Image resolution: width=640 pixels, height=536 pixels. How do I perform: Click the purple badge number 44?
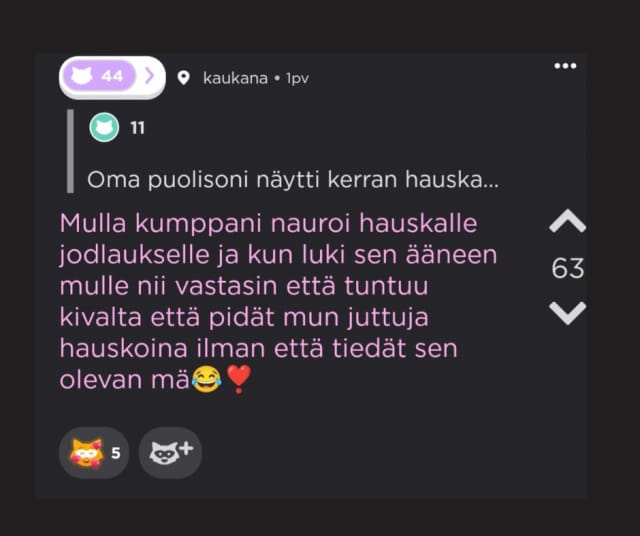112,76
